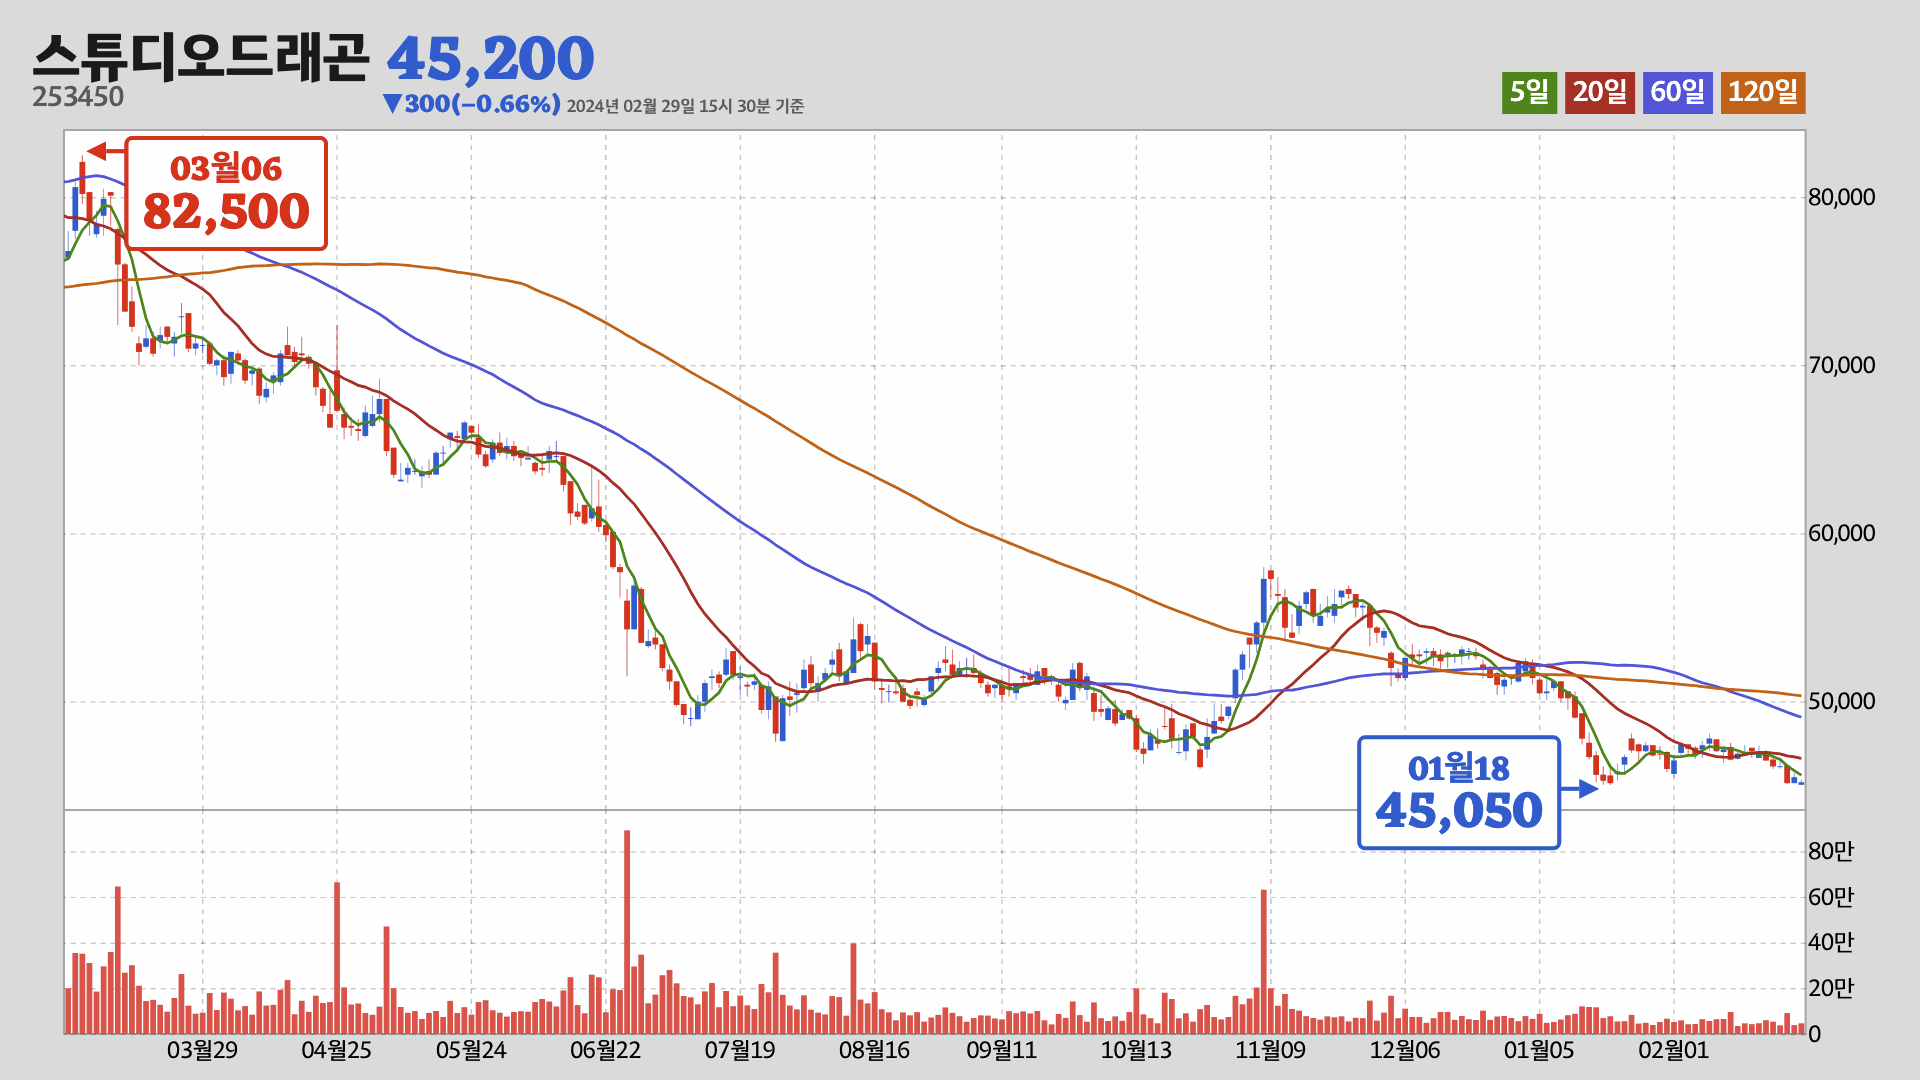
Task: Click the 02월01 date axis label
Action: pos(1674,1050)
